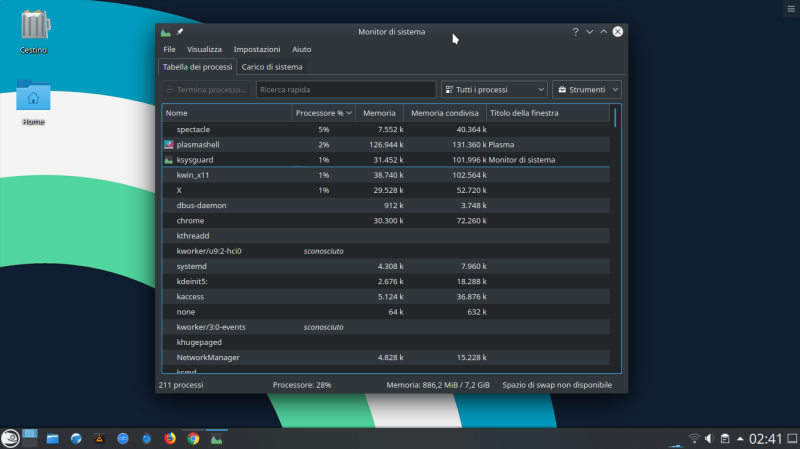Select the spectacle process row

(386, 130)
